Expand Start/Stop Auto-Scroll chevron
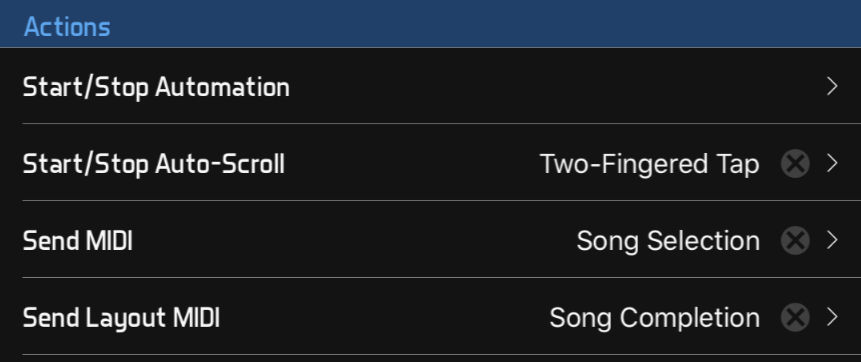 click(x=832, y=164)
